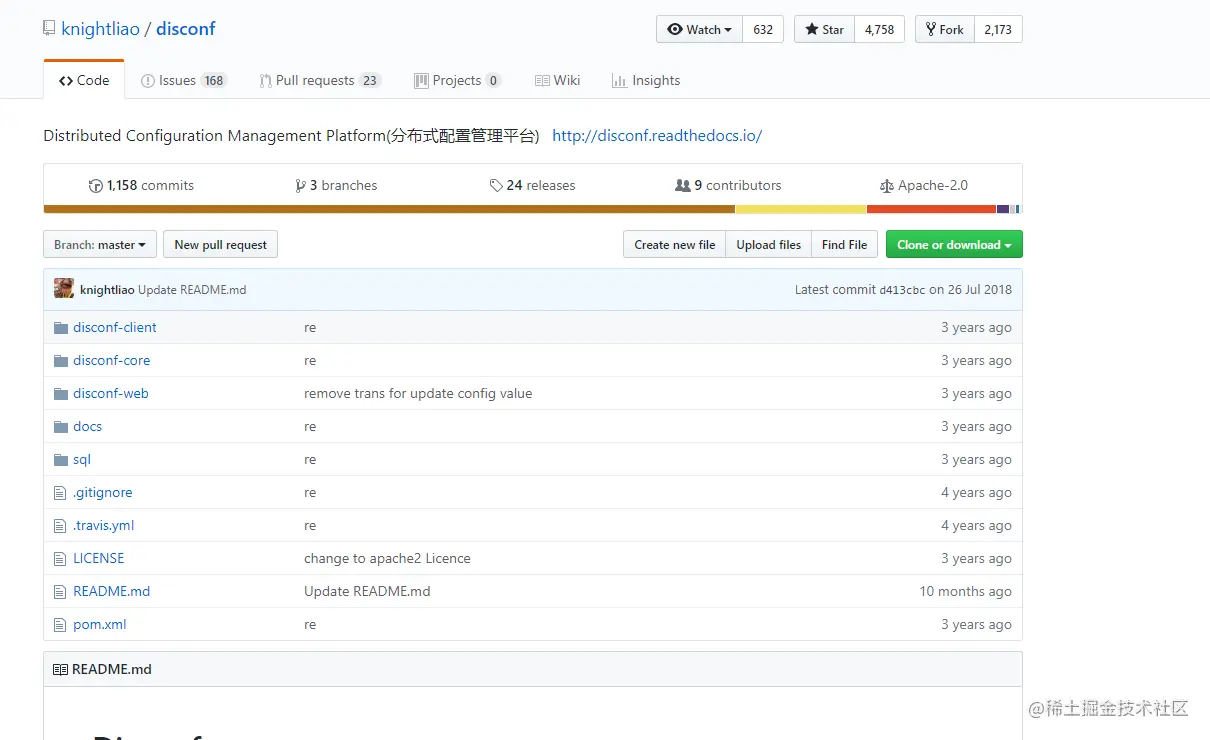This screenshot has width=1210, height=740.
Task: Switch to the Projects tab
Action: click(x=457, y=80)
